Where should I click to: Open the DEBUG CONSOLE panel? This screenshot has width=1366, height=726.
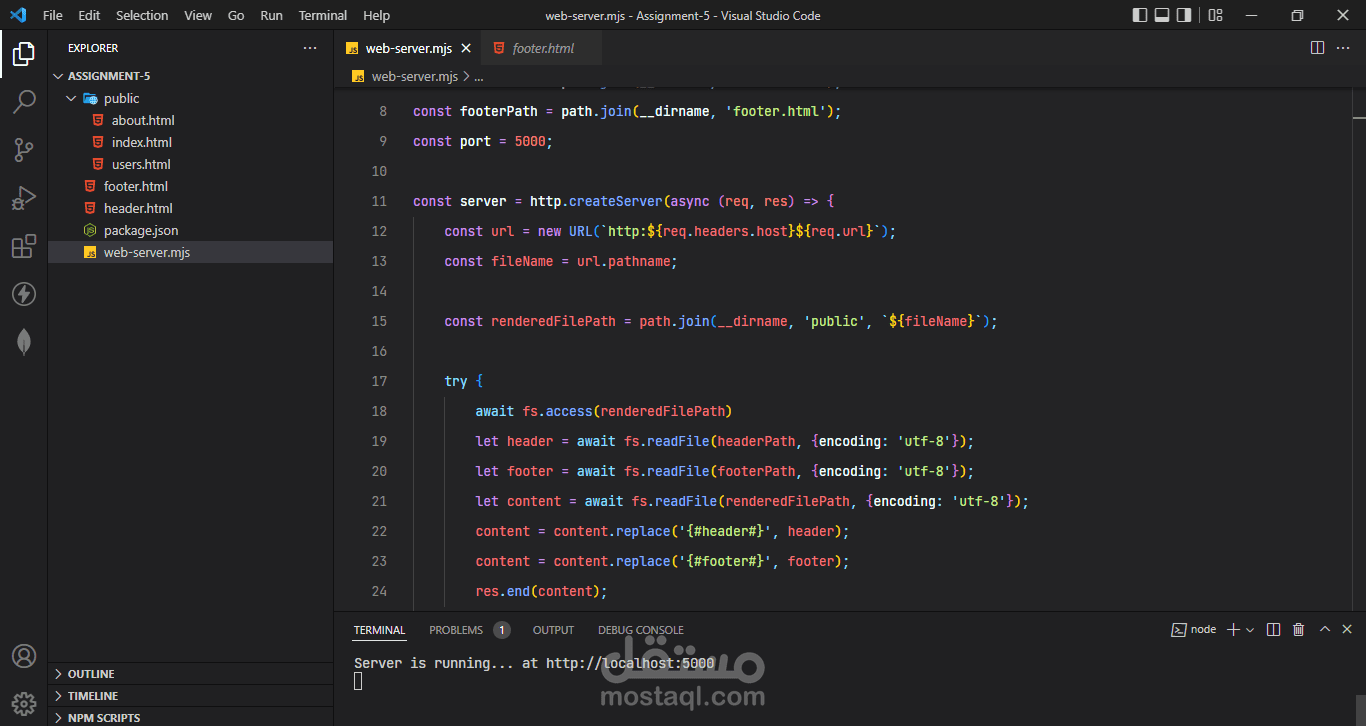[x=640, y=629]
